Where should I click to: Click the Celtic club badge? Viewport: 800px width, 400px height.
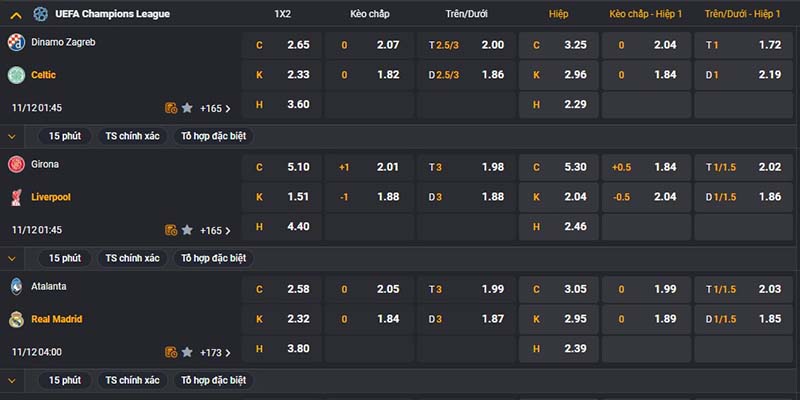[16, 75]
